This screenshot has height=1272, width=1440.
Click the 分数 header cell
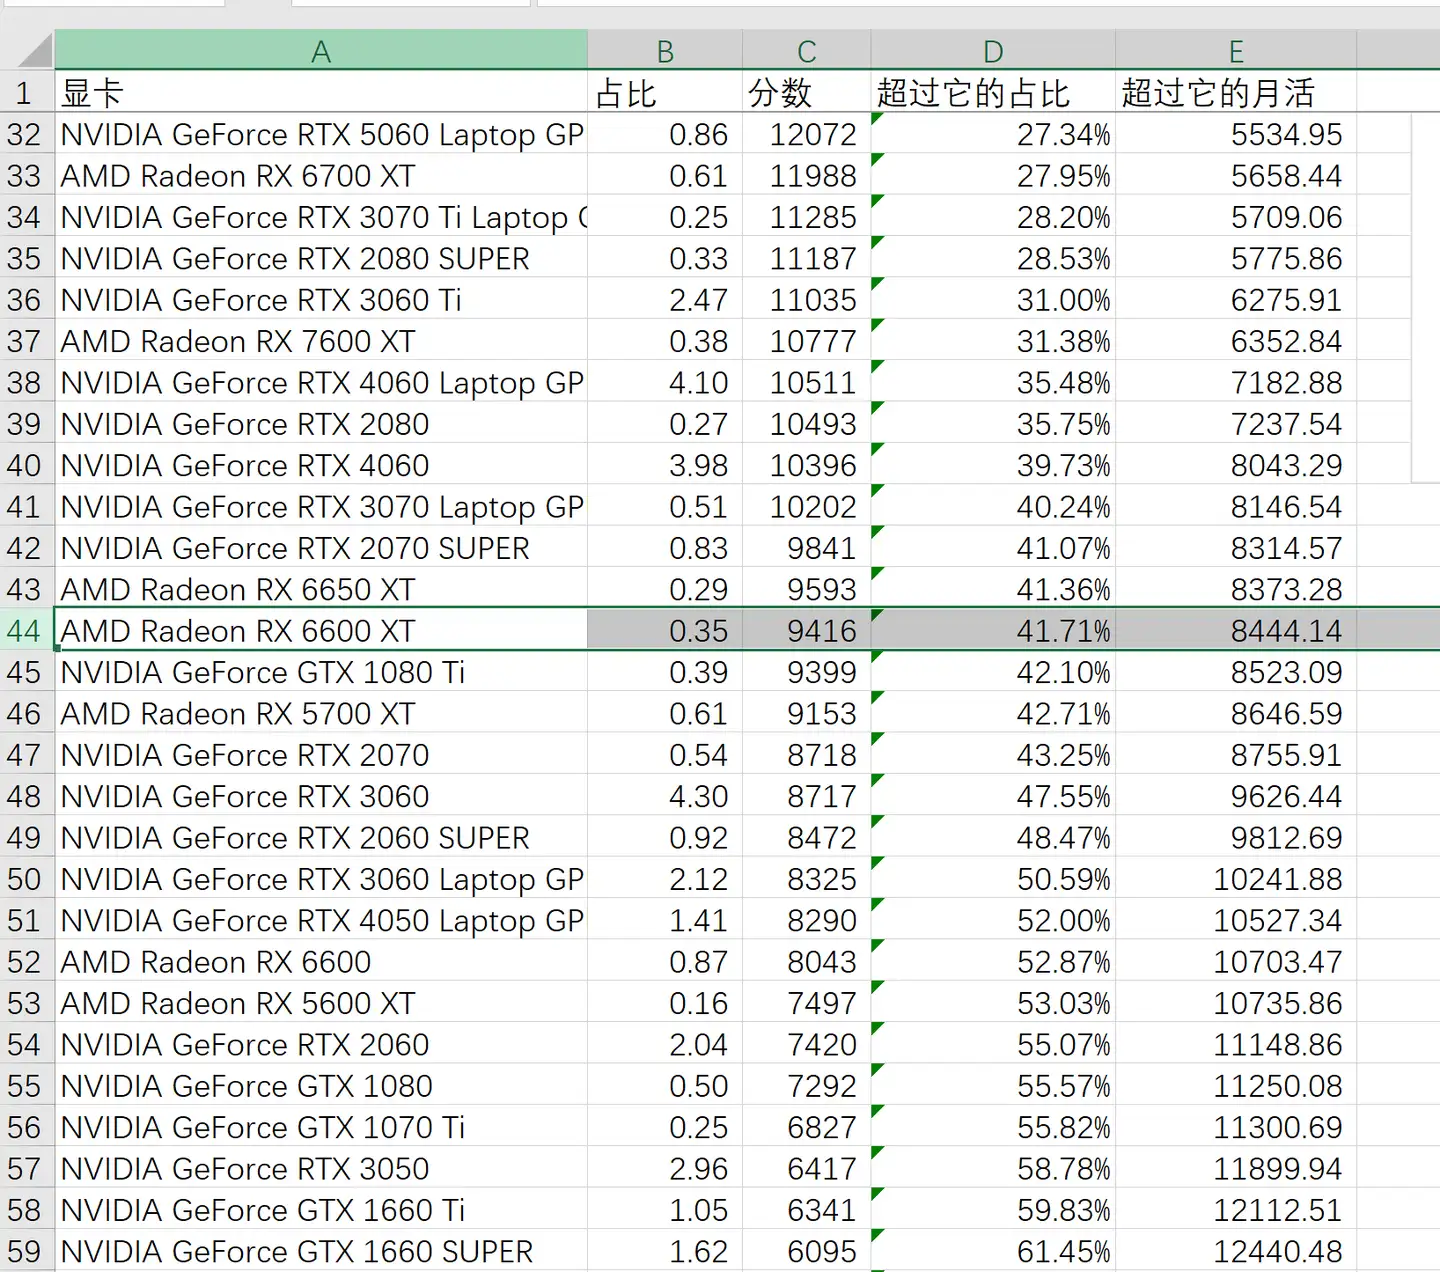(x=807, y=92)
